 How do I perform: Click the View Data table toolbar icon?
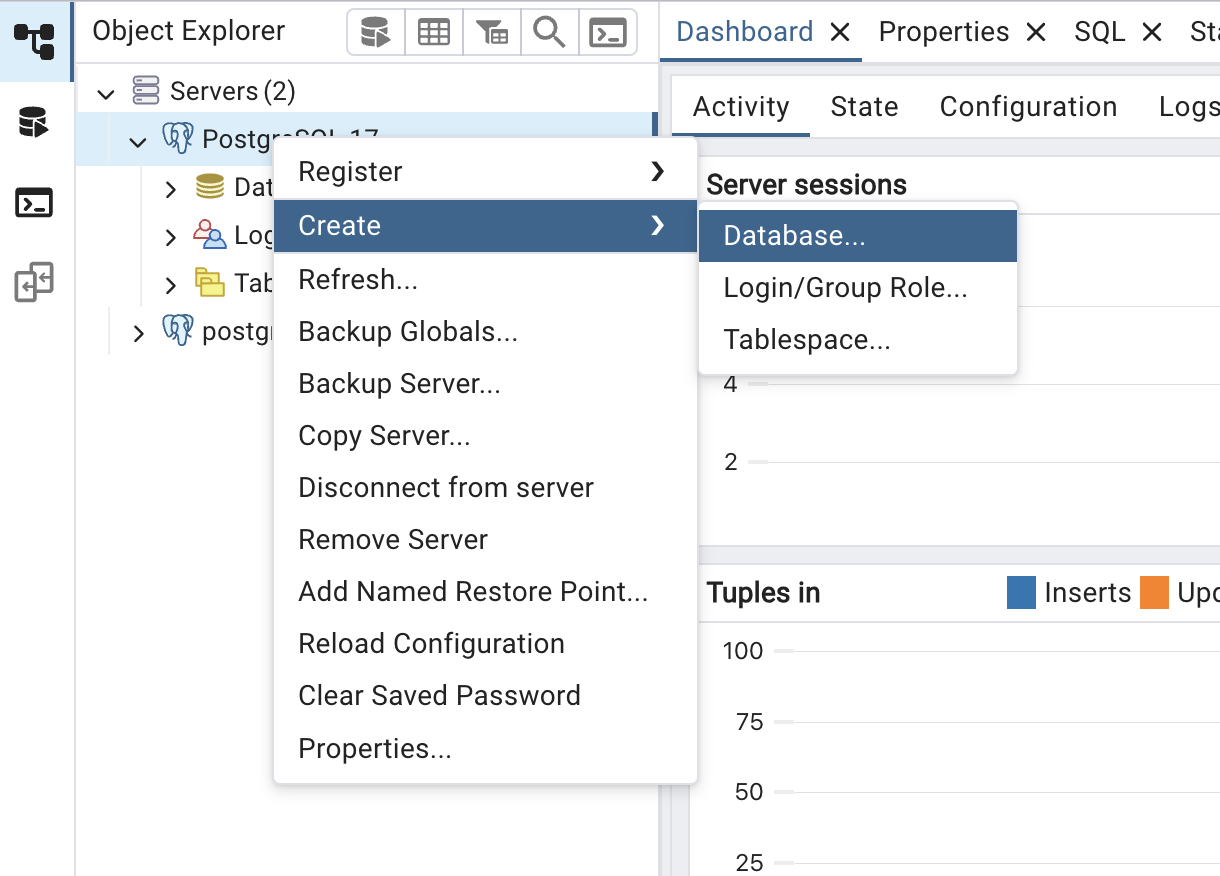[433, 33]
